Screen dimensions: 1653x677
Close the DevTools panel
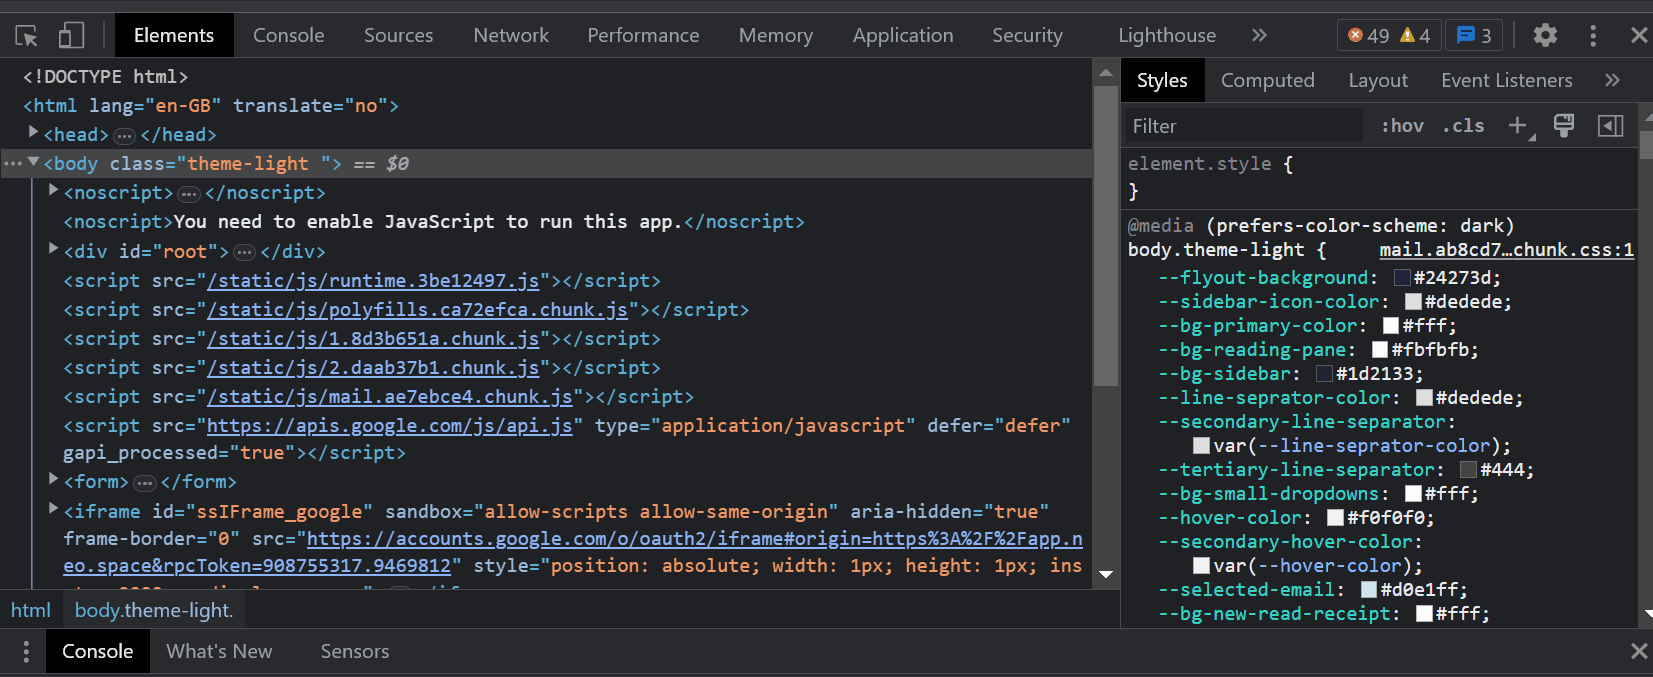1639,35
